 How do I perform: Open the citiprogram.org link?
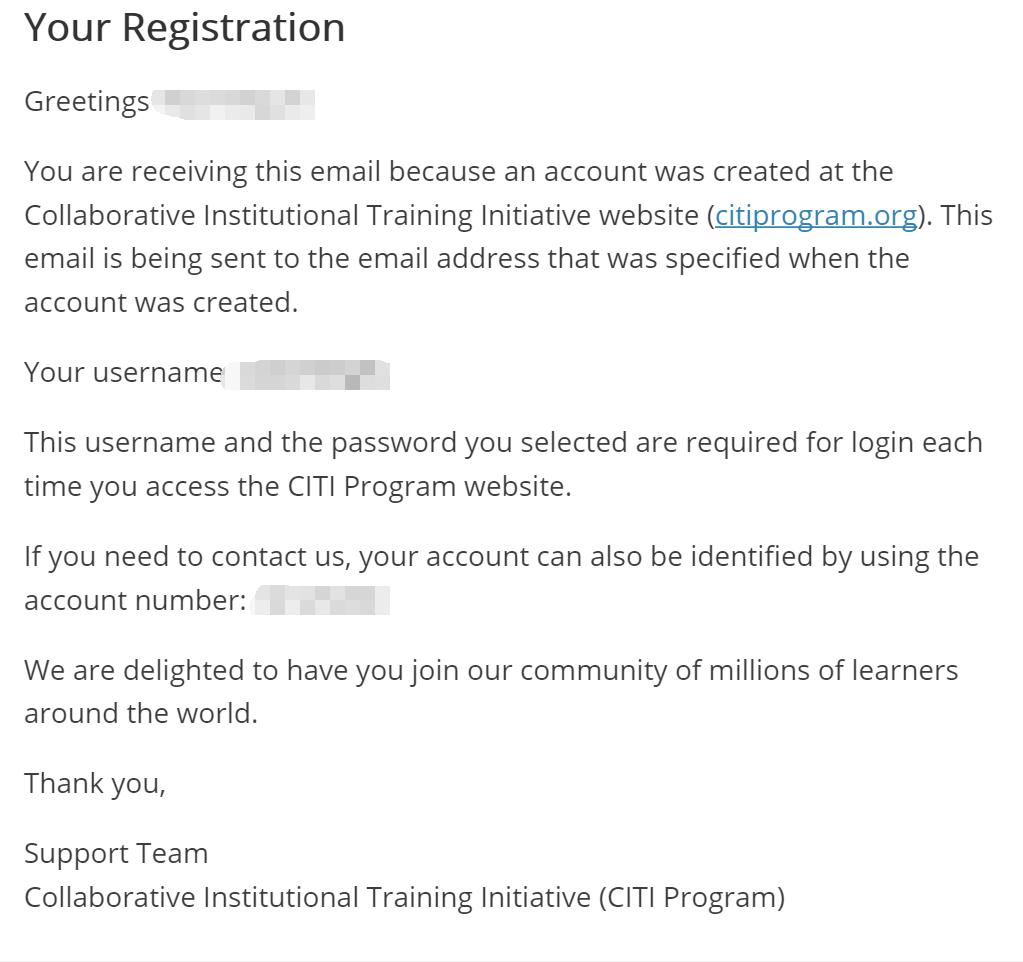pyautogui.click(x=816, y=216)
